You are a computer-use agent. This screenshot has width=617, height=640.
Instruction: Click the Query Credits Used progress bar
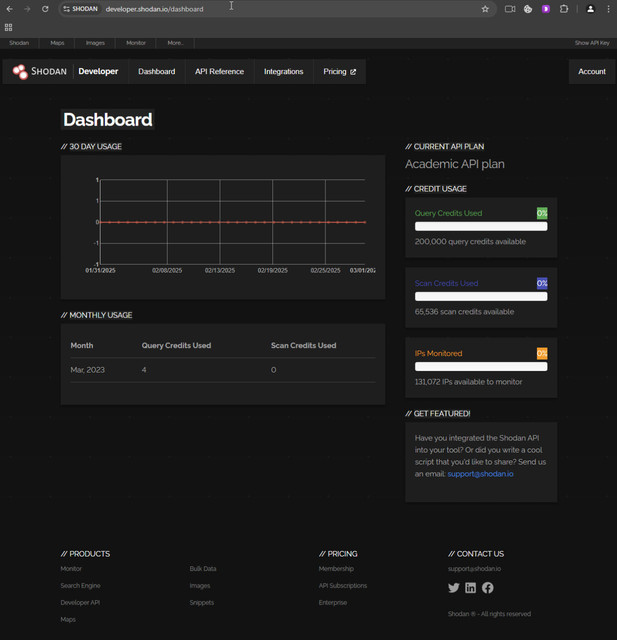[481, 227]
